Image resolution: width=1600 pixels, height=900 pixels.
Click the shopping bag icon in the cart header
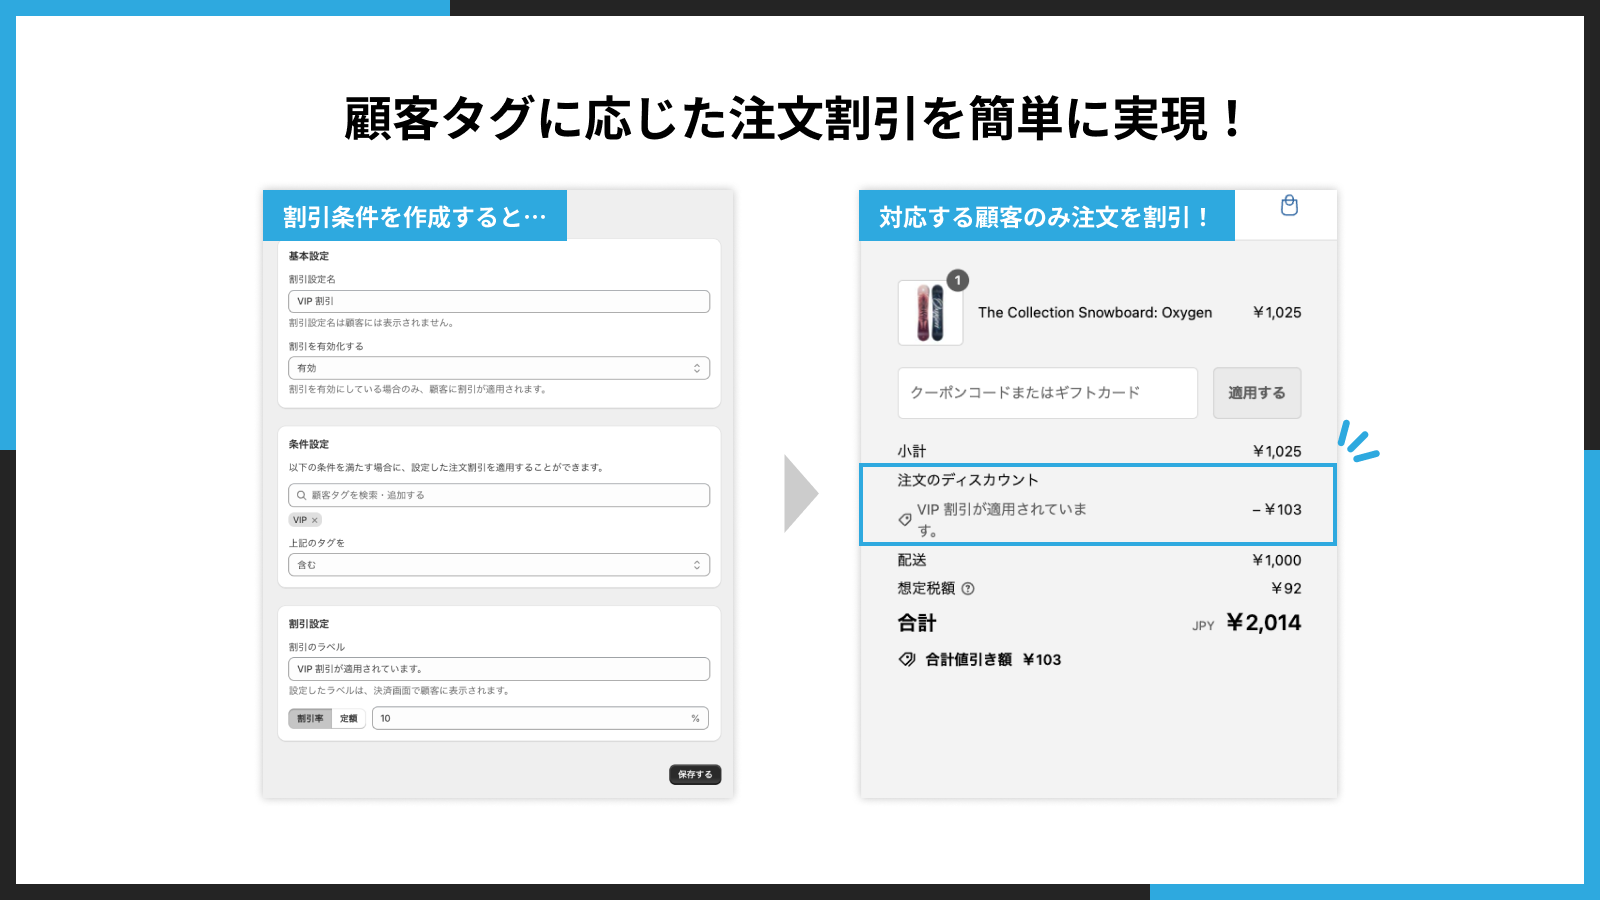tap(1289, 206)
